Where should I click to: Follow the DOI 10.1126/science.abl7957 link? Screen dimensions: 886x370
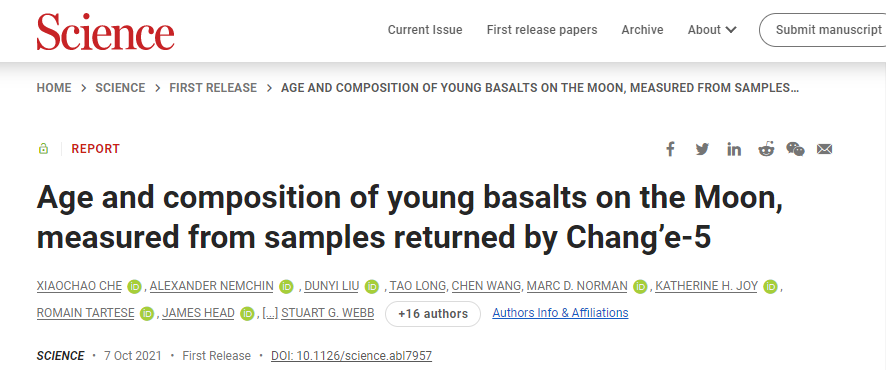(351, 356)
